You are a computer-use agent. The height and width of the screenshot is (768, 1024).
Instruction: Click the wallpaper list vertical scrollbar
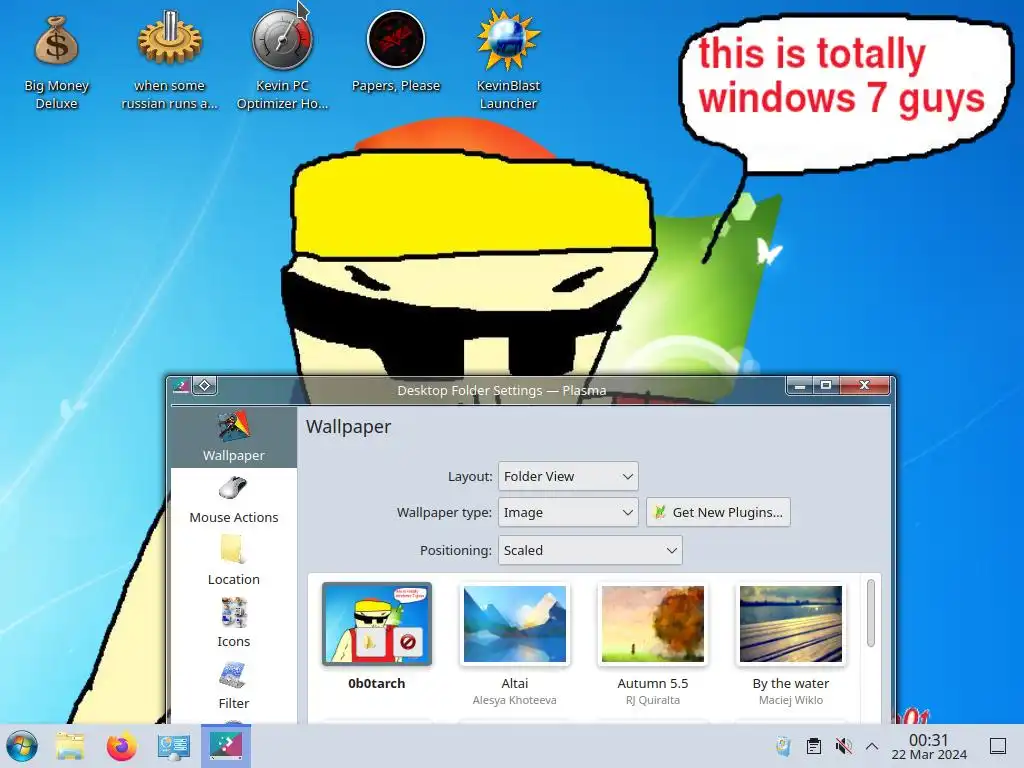871,613
